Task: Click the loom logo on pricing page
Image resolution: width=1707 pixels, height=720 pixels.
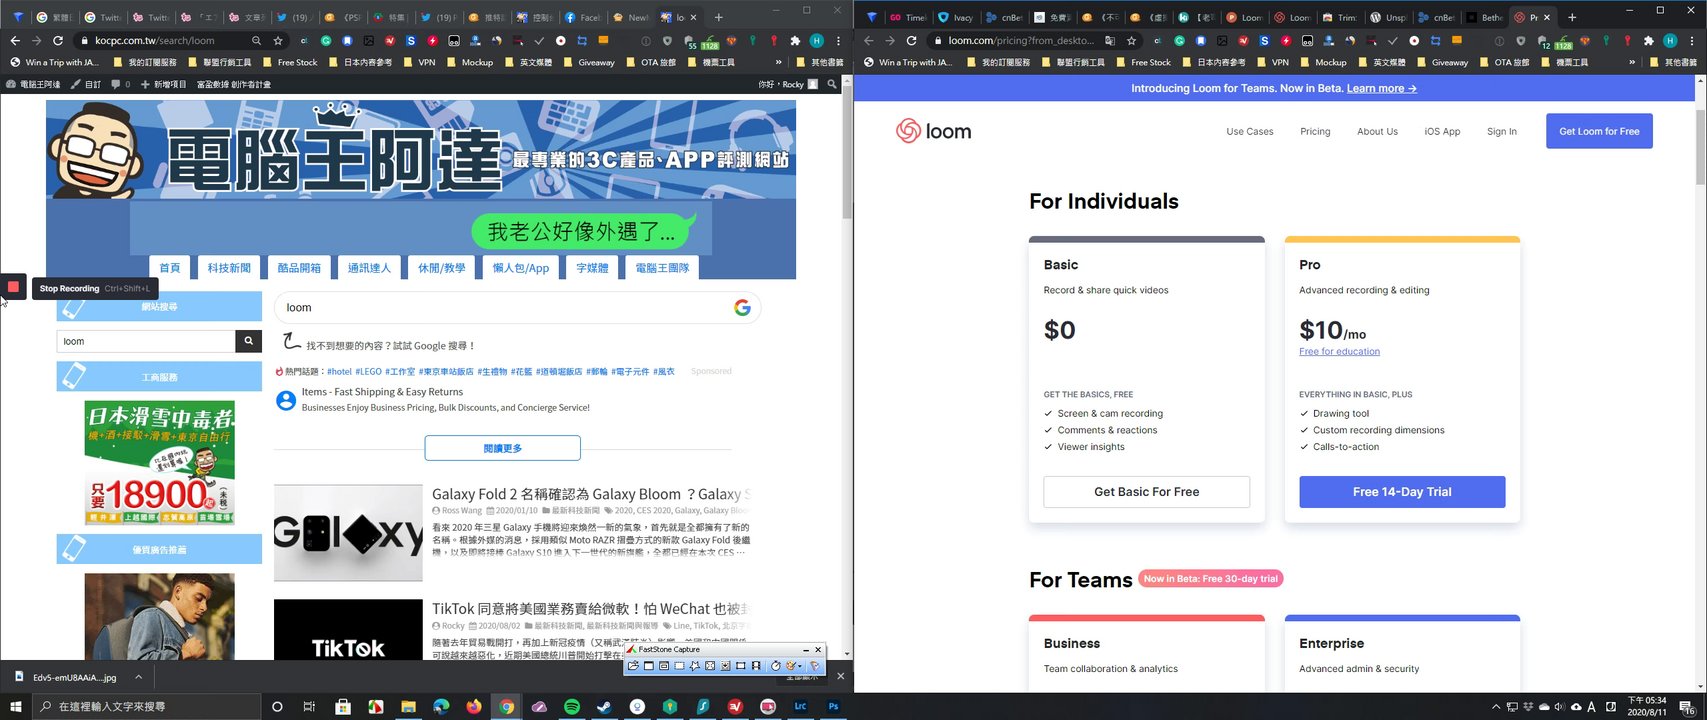Action: coord(933,131)
